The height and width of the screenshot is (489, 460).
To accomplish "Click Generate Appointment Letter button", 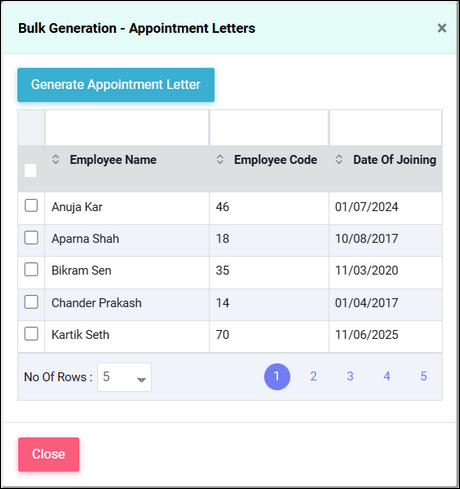I will click(x=116, y=85).
